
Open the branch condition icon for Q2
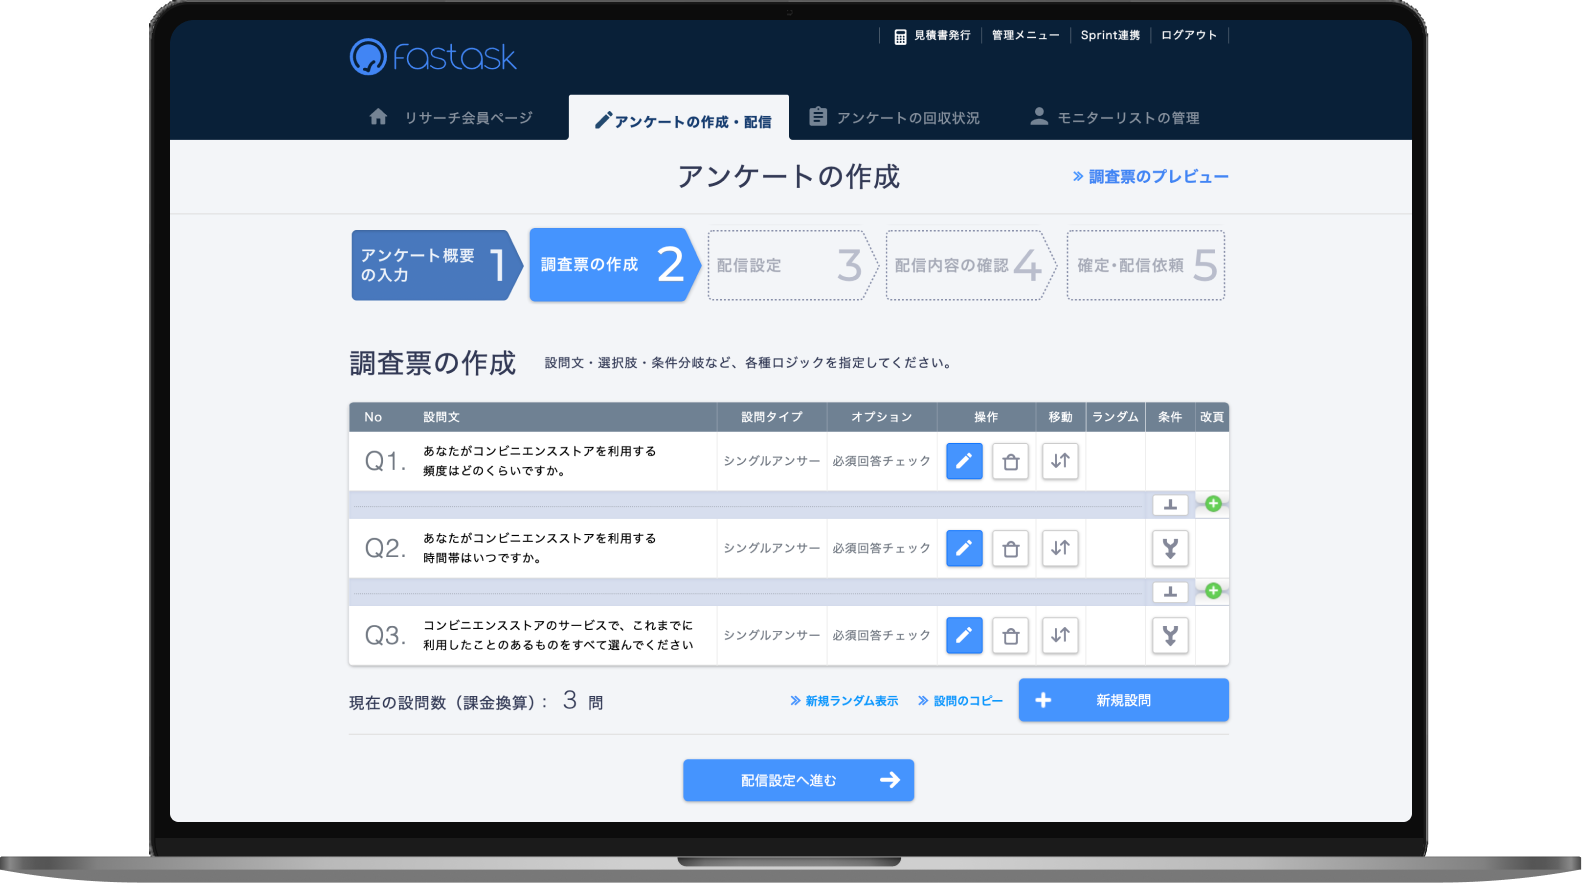pos(1170,548)
